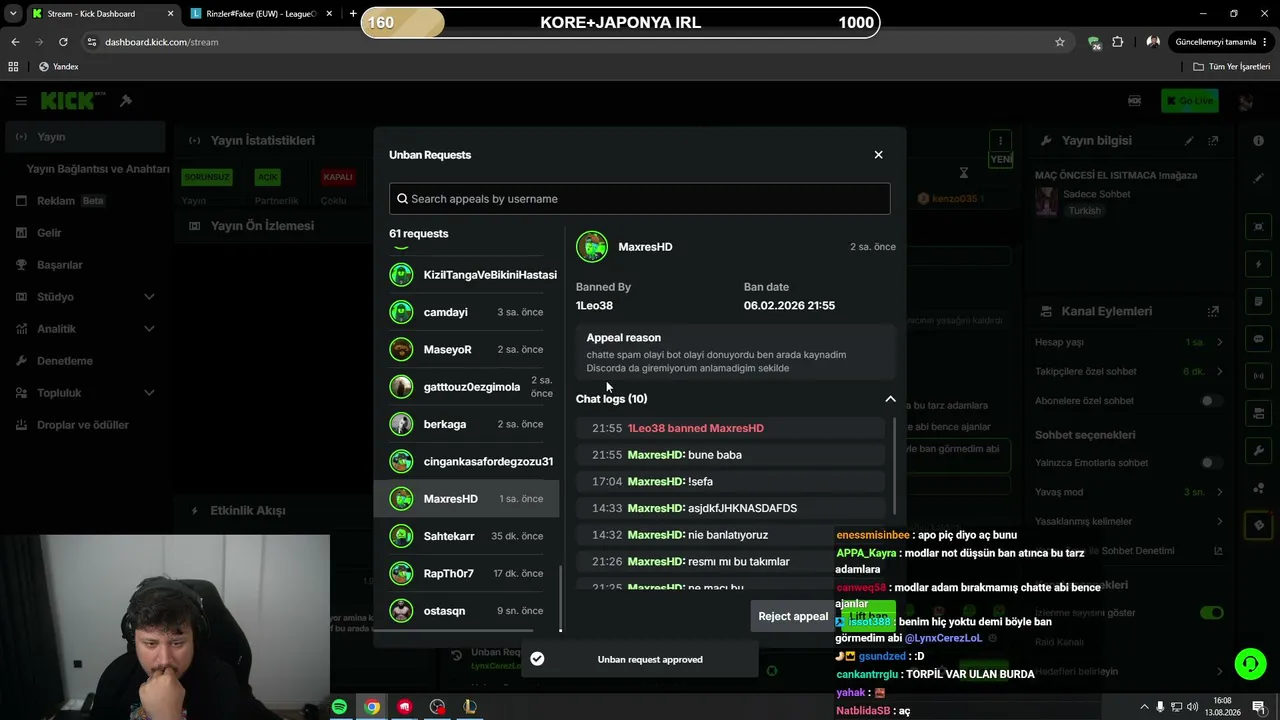Open the green support headset button
This screenshot has width=1280, height=720.
click(1249, 664)
